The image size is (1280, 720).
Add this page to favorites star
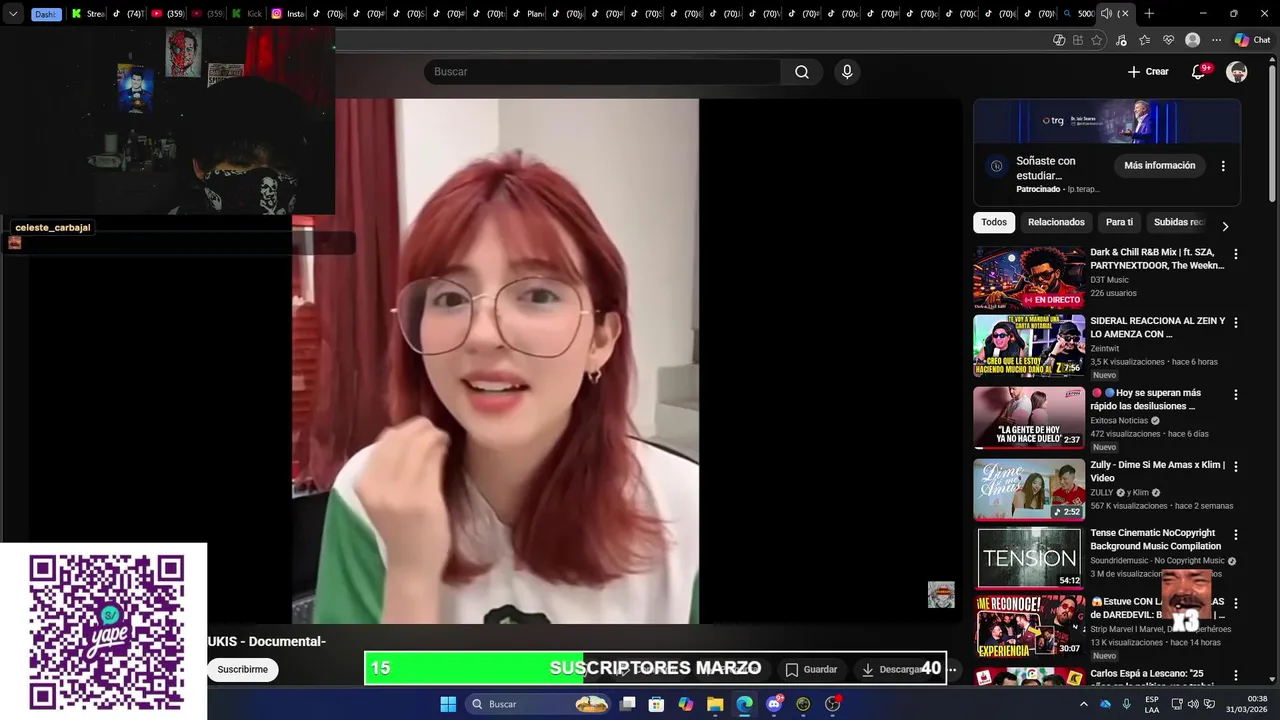(x=1097, y=40)
